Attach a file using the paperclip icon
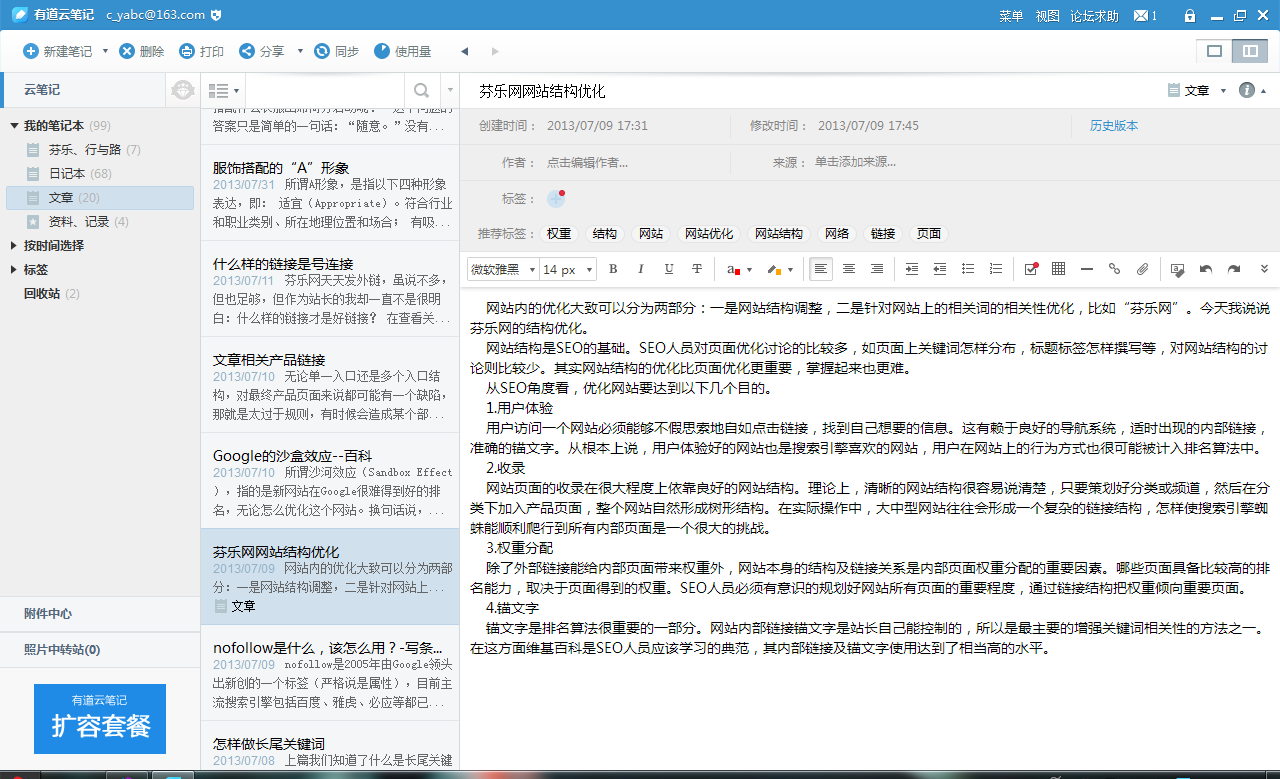Screen dimensions: 1280x779 click(1141, 268)
